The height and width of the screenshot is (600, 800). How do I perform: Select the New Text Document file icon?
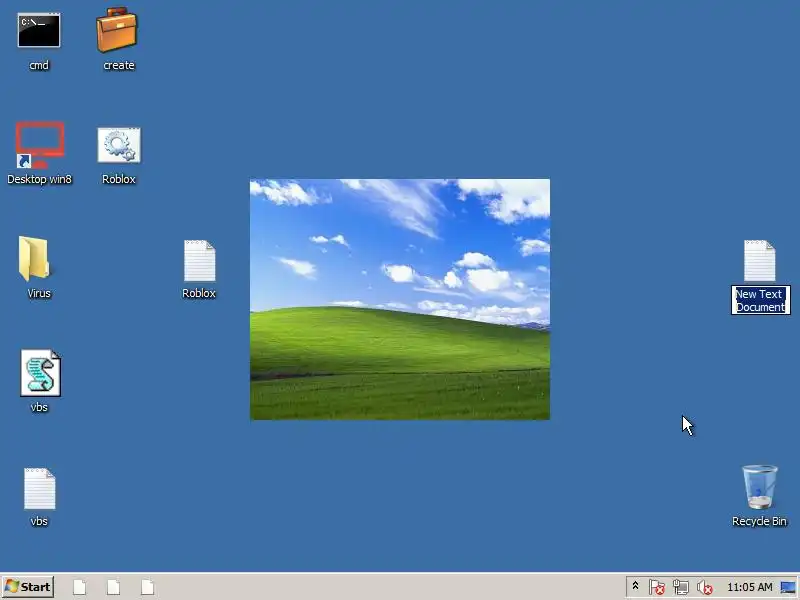click(x=759, y=261)
